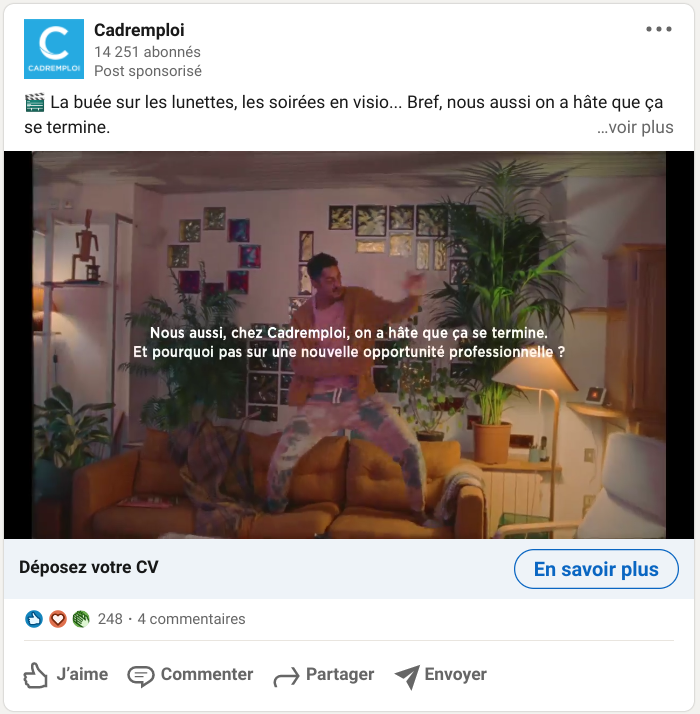
Task: Open the Cadremploi company name link
Action: tap(139, 30)
